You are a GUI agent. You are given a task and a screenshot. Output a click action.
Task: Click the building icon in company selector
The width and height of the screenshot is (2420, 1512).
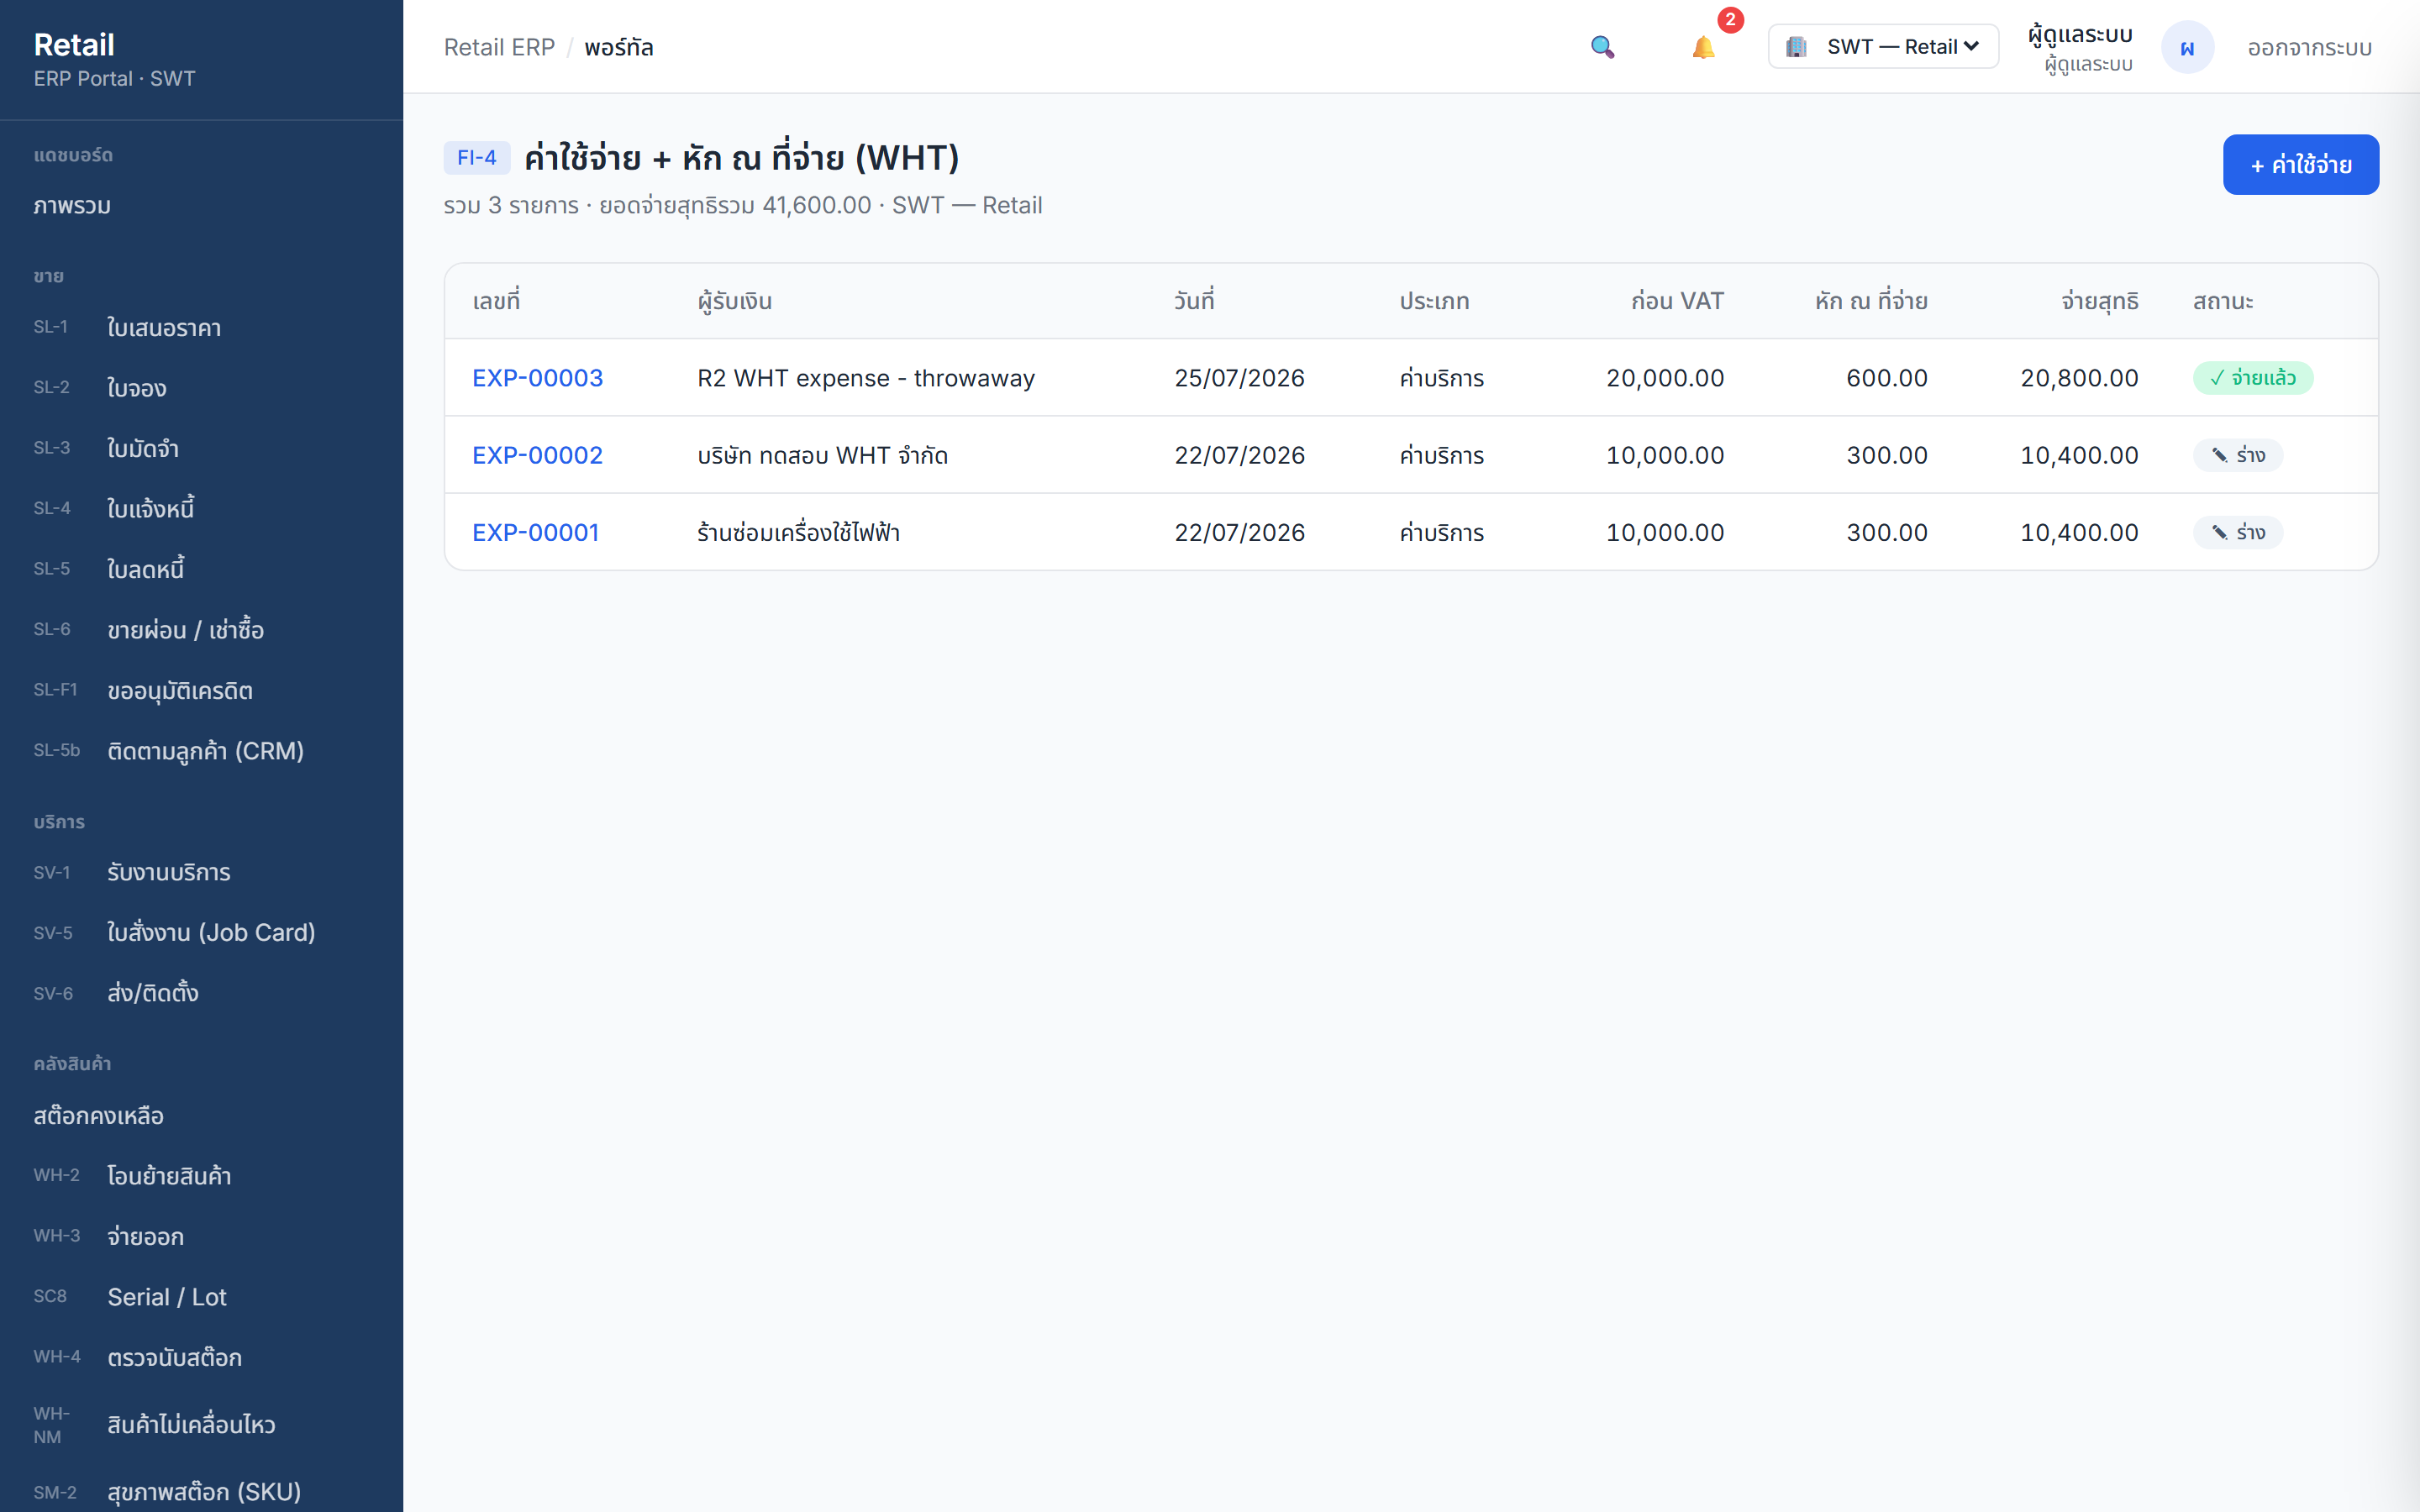pos(1796,47)
